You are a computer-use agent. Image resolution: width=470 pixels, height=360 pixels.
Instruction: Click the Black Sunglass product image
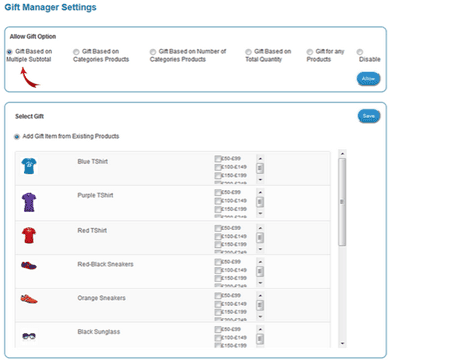(29, 336)
